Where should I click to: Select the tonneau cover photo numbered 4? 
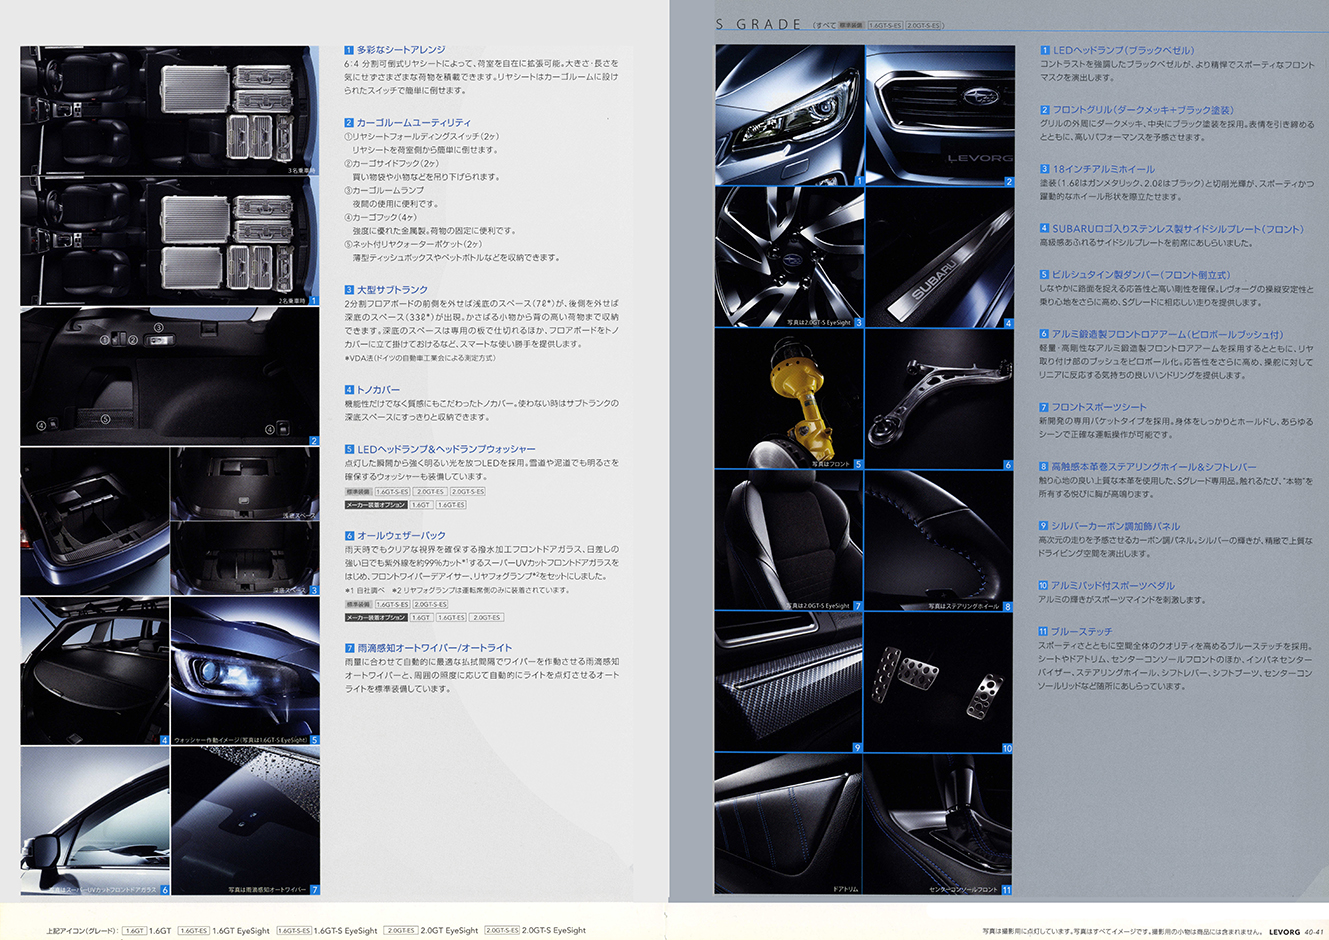[x=95, y=671]
